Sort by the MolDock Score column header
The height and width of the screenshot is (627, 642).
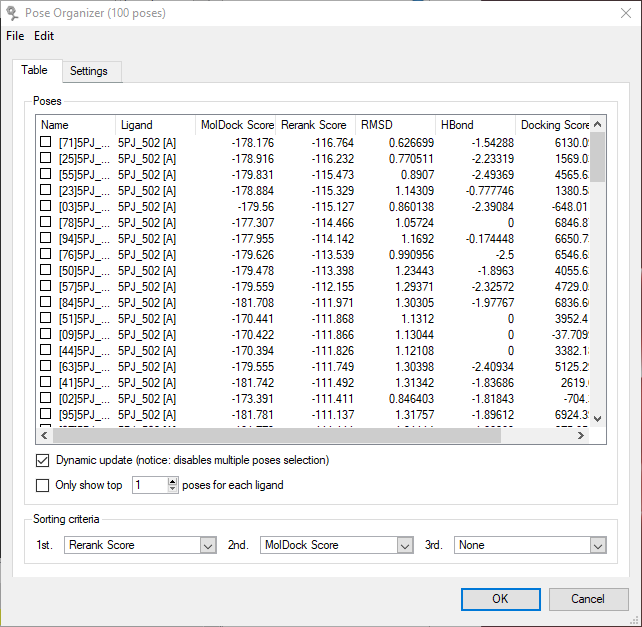click(235, 125)
